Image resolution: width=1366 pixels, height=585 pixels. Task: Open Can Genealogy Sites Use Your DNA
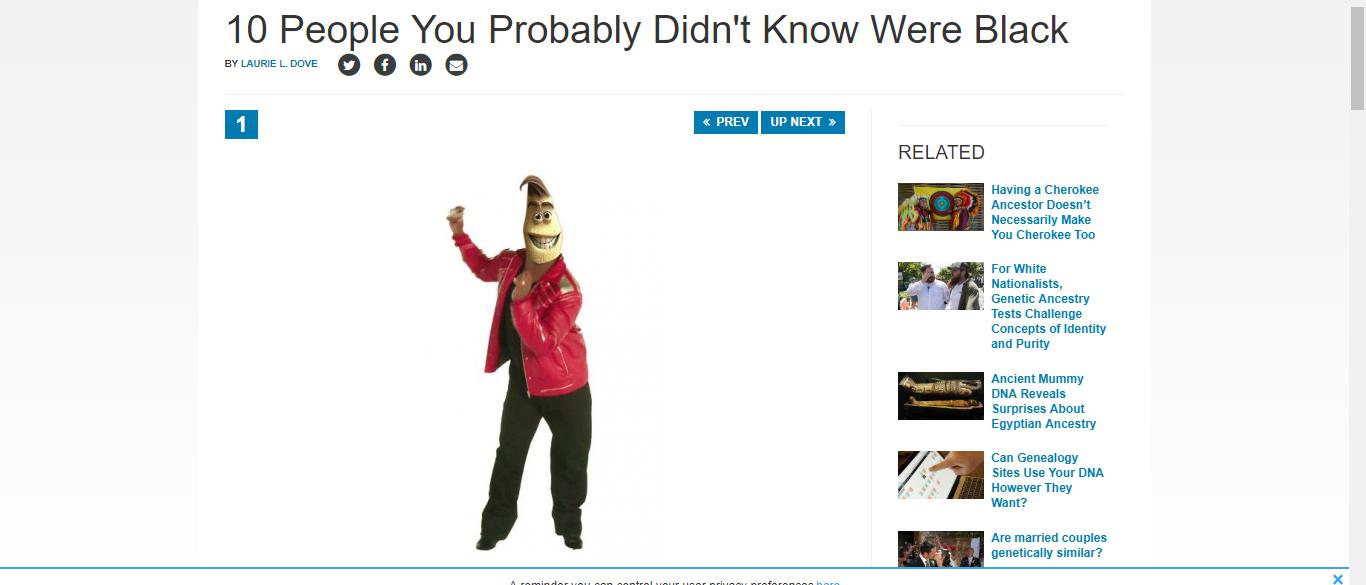[x=1047, y=480]
